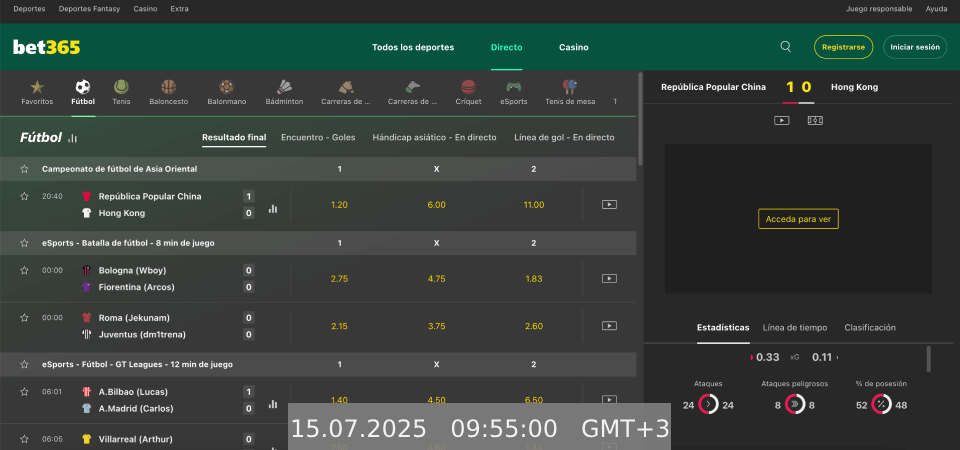The width and height of the screenshot is (960, 450).
Task: Open match stats icon for China vs Hong Kong
Action: (x=273, y=209)
